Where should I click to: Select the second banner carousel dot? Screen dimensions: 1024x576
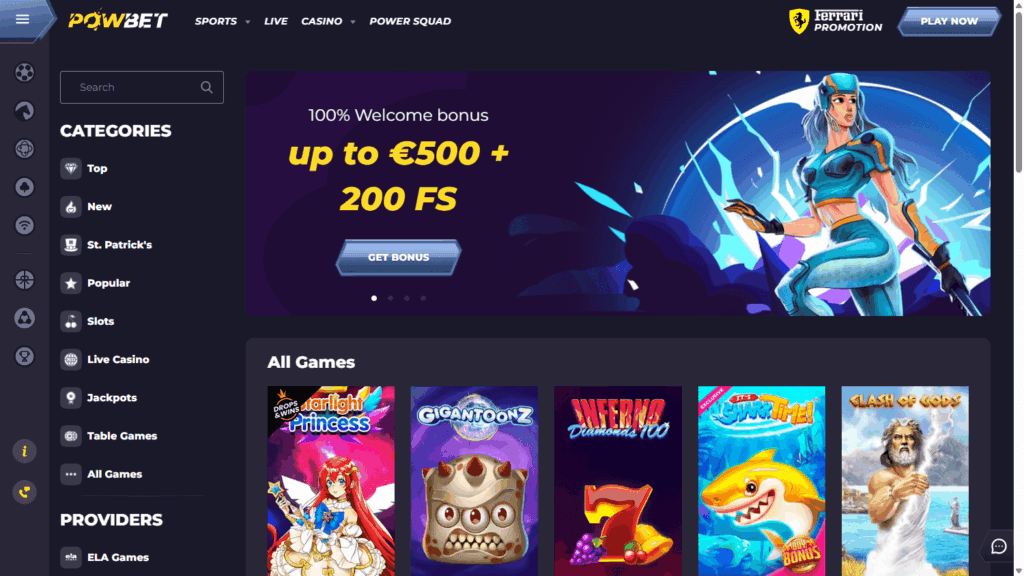[391, 298]
